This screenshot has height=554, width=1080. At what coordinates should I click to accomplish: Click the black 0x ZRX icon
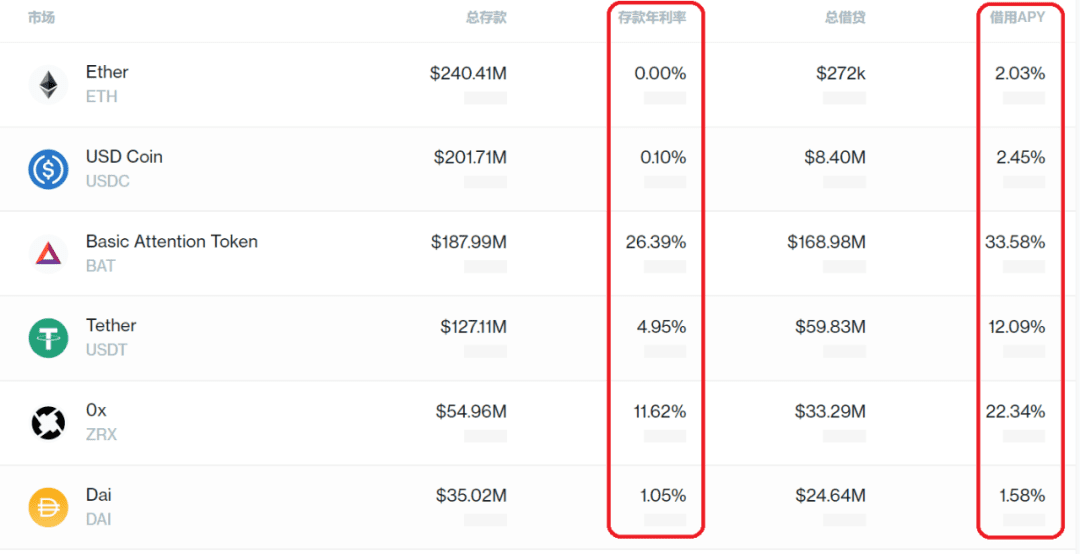pyautogui.click(x=48, y=423)
